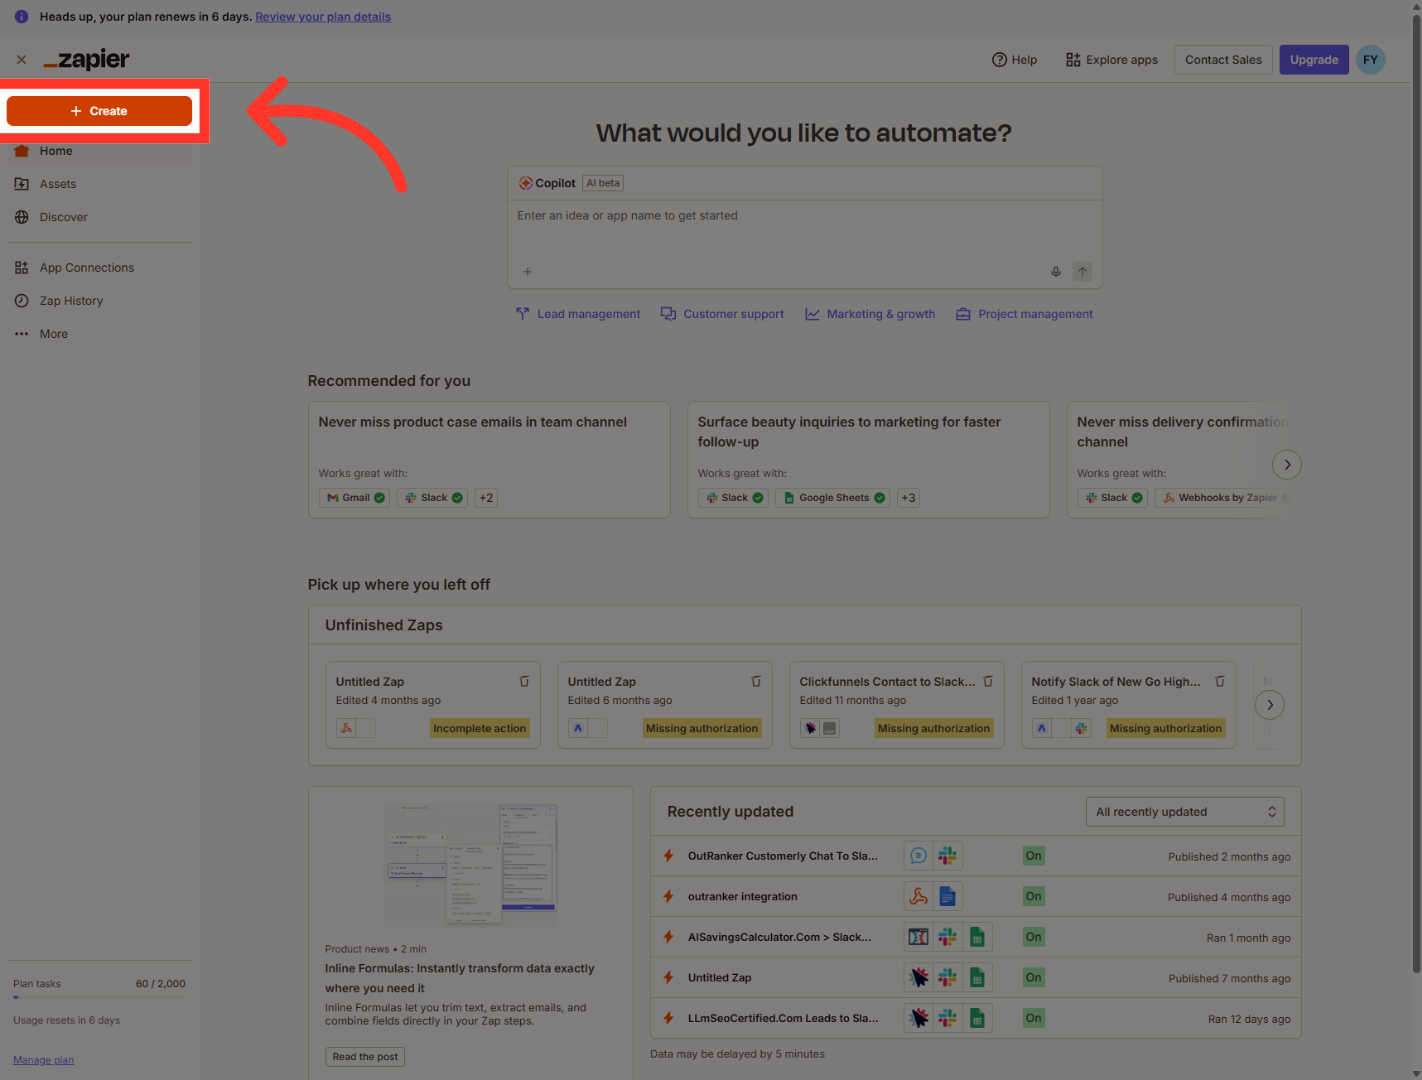
Task: Click the Copilot send arrow button
Action: click(x=1082, y=272)
